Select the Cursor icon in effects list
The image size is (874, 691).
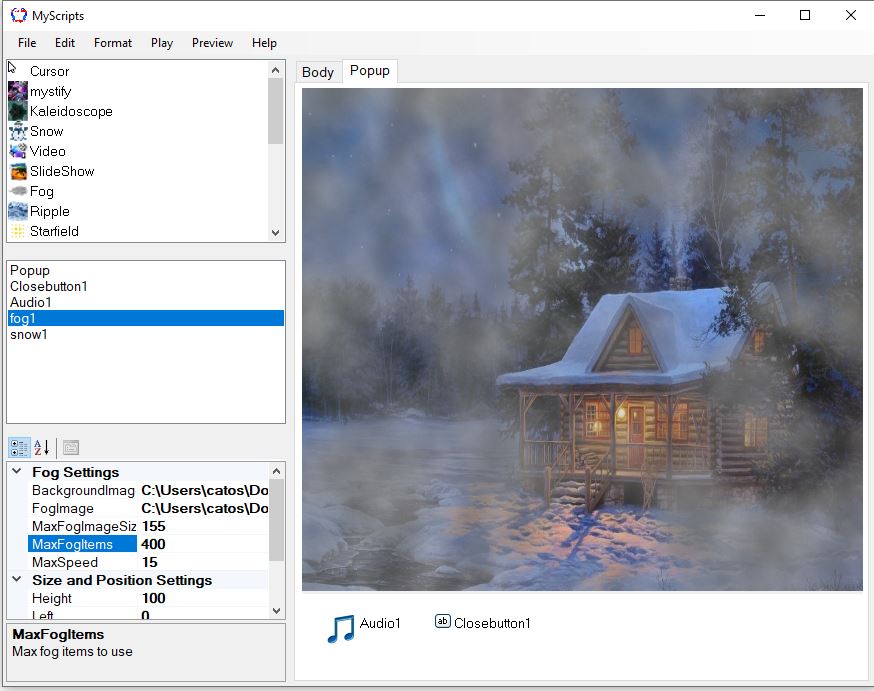(12, 69)
